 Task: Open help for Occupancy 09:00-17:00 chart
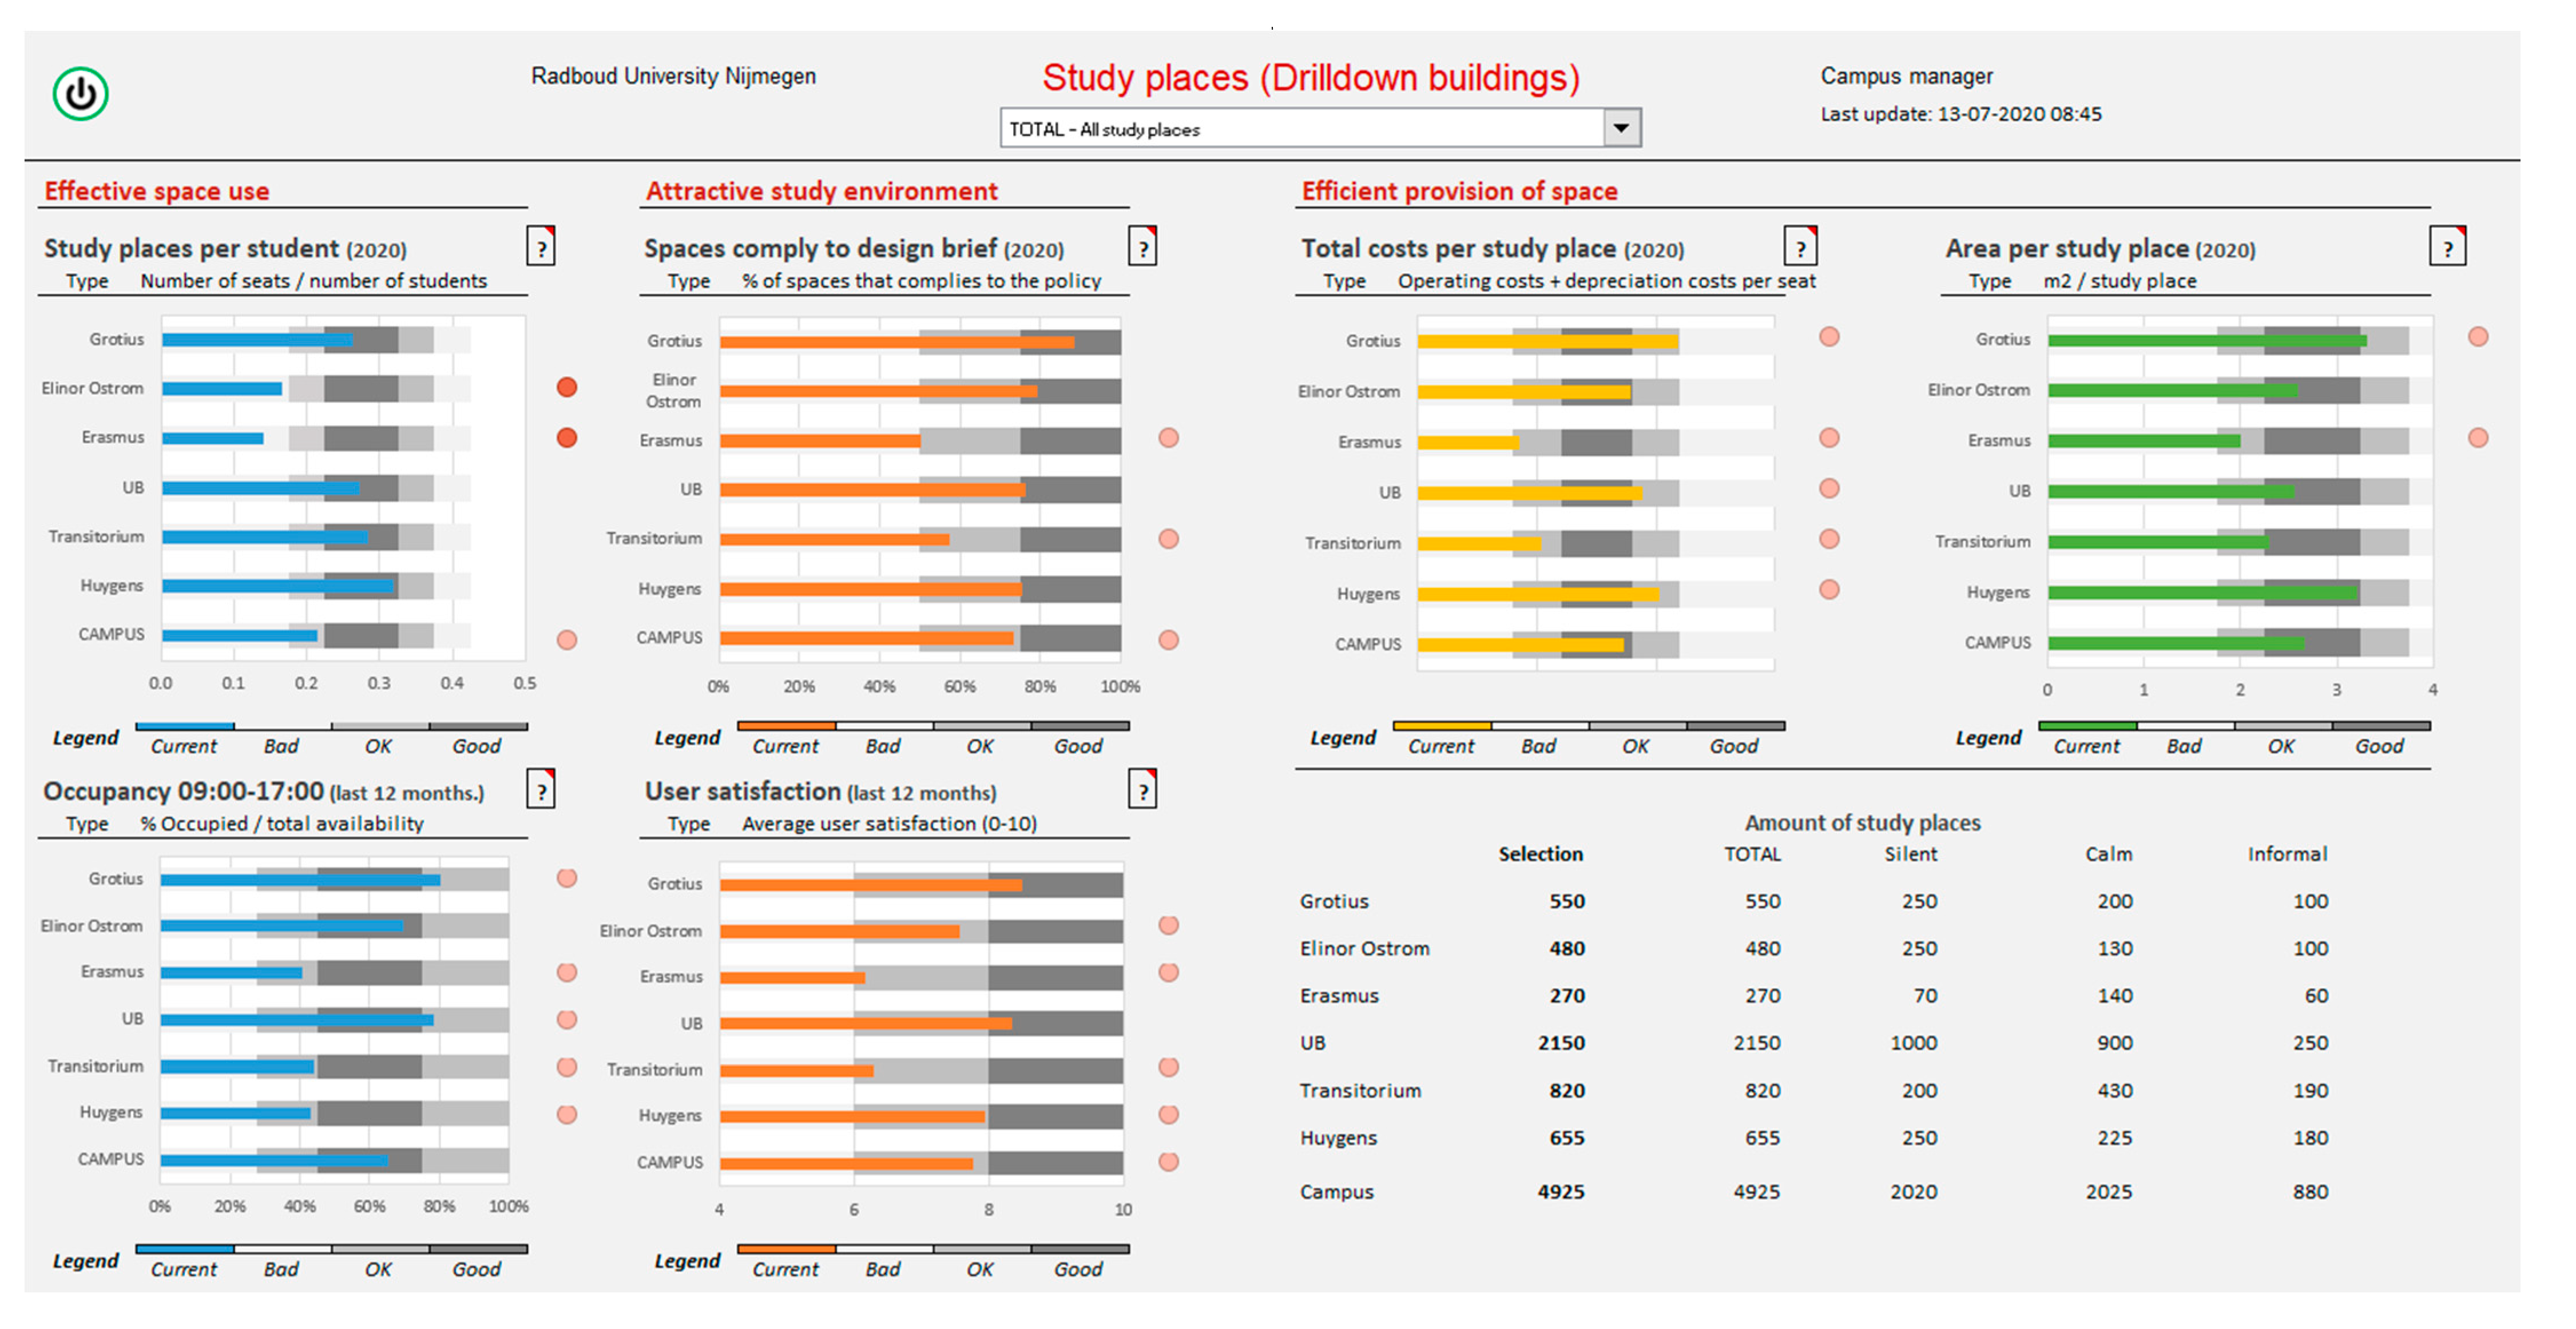(x=541, y=789)
